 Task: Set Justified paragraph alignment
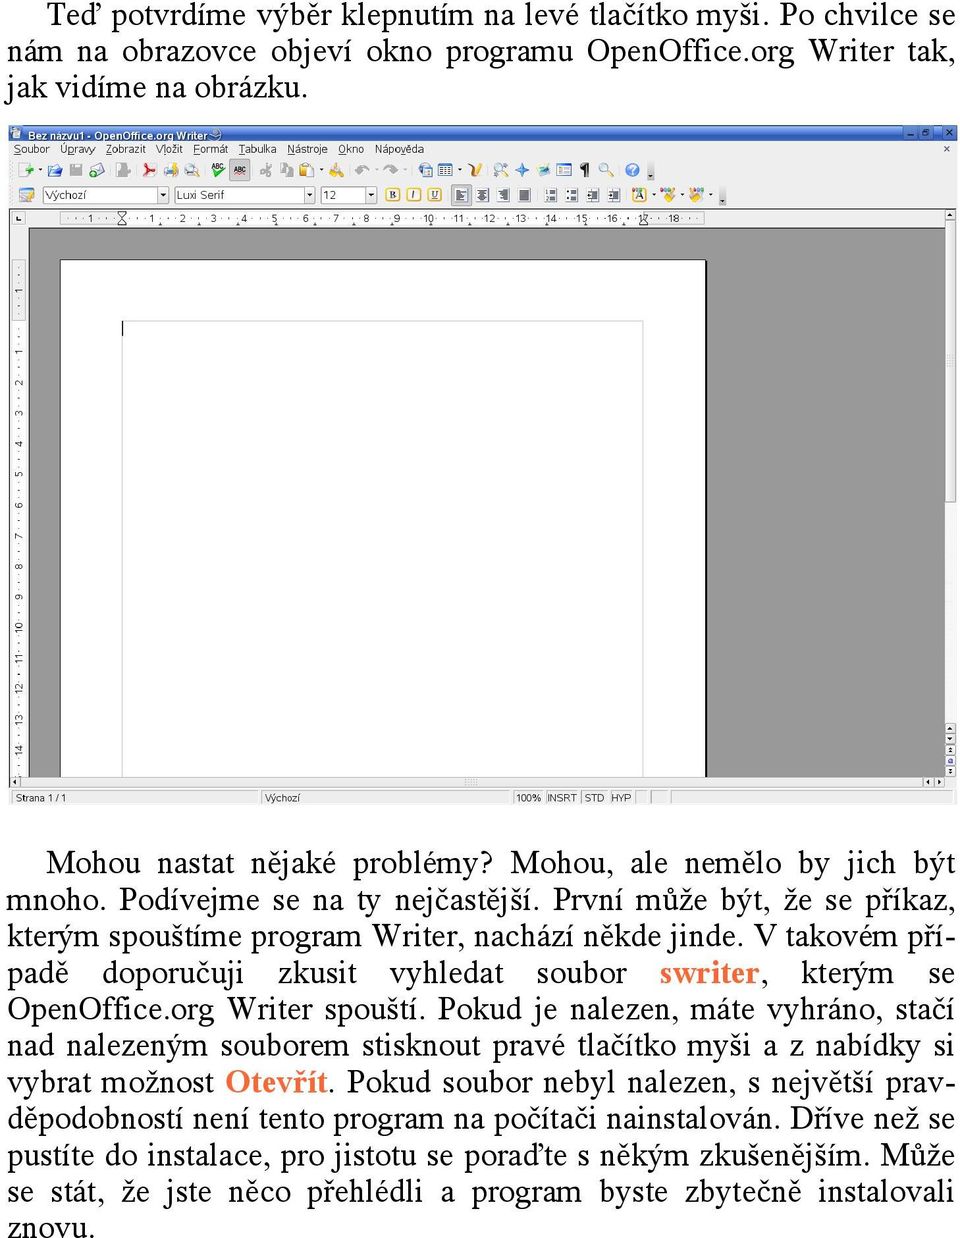(x=524, y=195)
